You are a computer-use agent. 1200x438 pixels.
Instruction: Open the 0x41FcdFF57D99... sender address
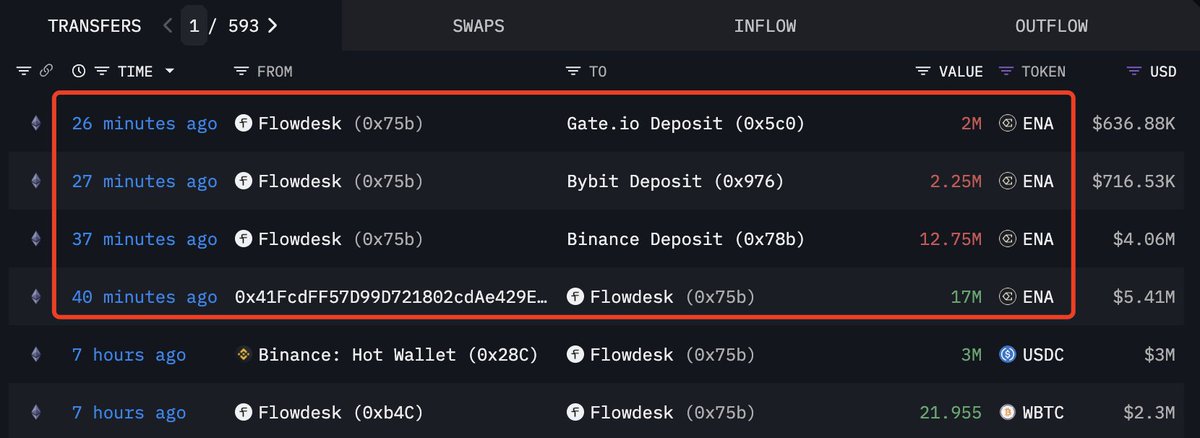[x=391, y=297]
